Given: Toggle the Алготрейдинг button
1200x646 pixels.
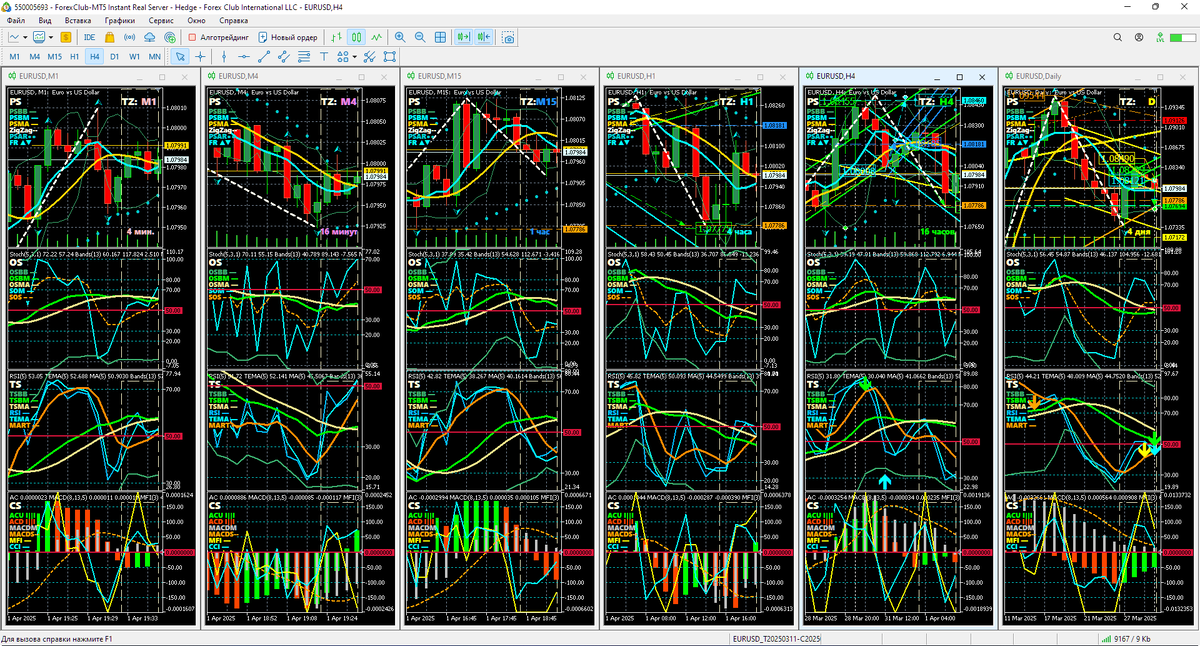Looking at the screenshot, I should coord(219,37).
